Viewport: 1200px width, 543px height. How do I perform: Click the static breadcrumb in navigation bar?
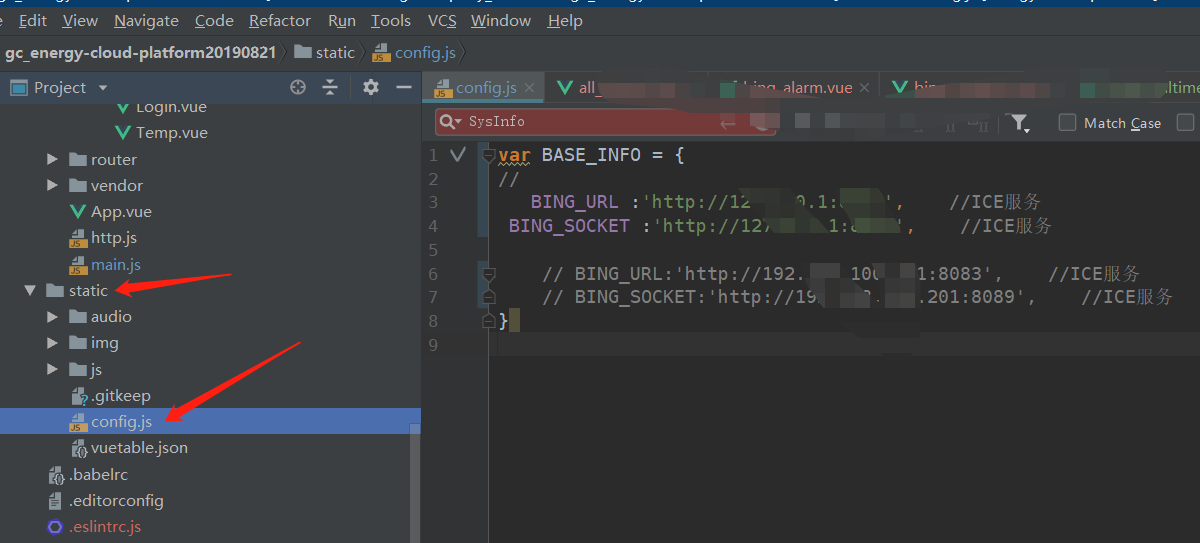point(325,52)
